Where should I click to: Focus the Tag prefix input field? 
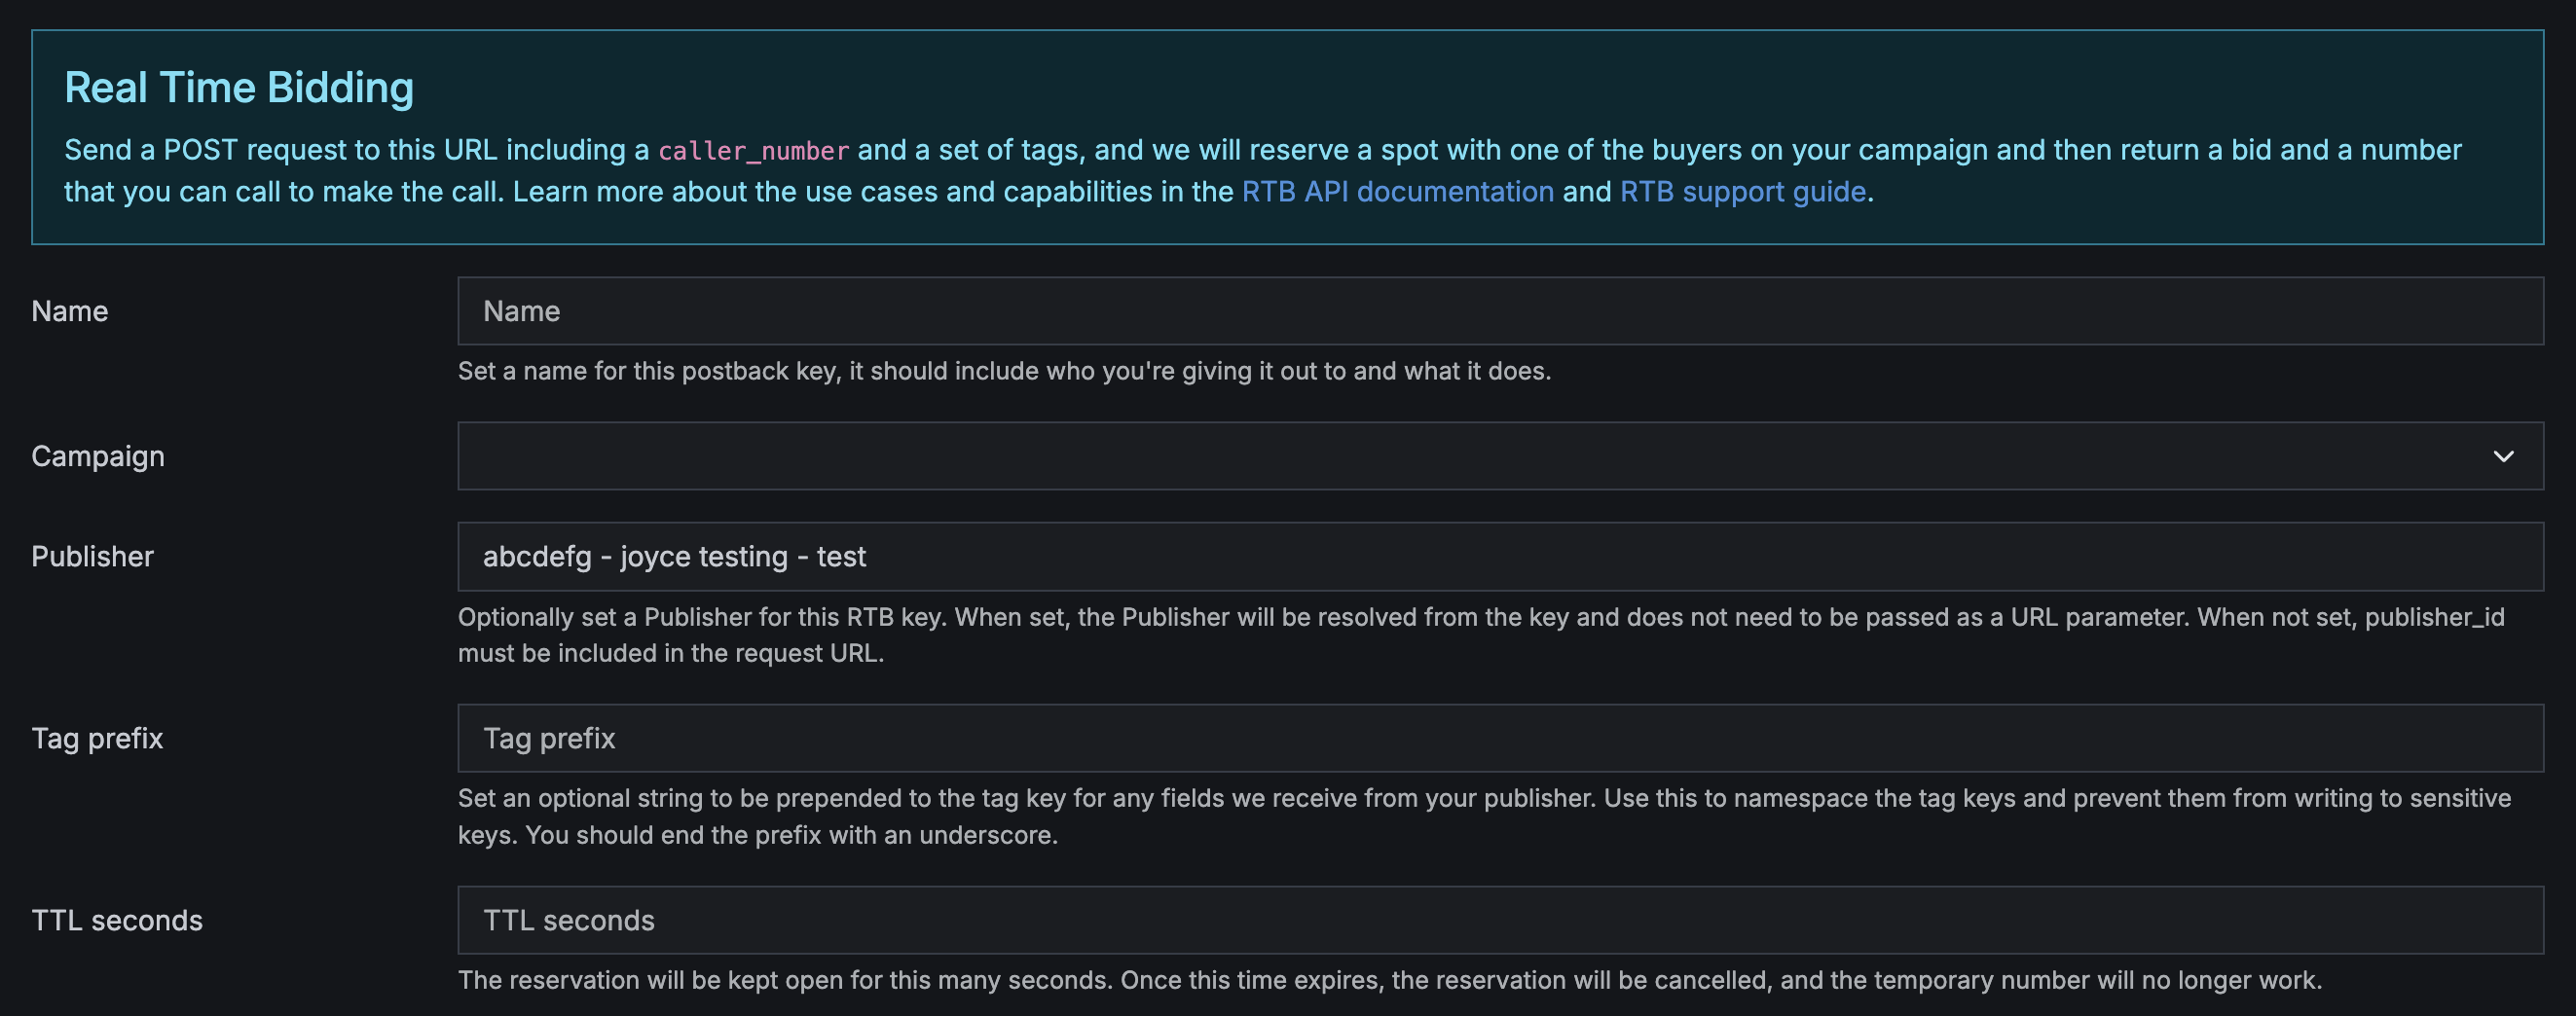(x=1500, y=738)
